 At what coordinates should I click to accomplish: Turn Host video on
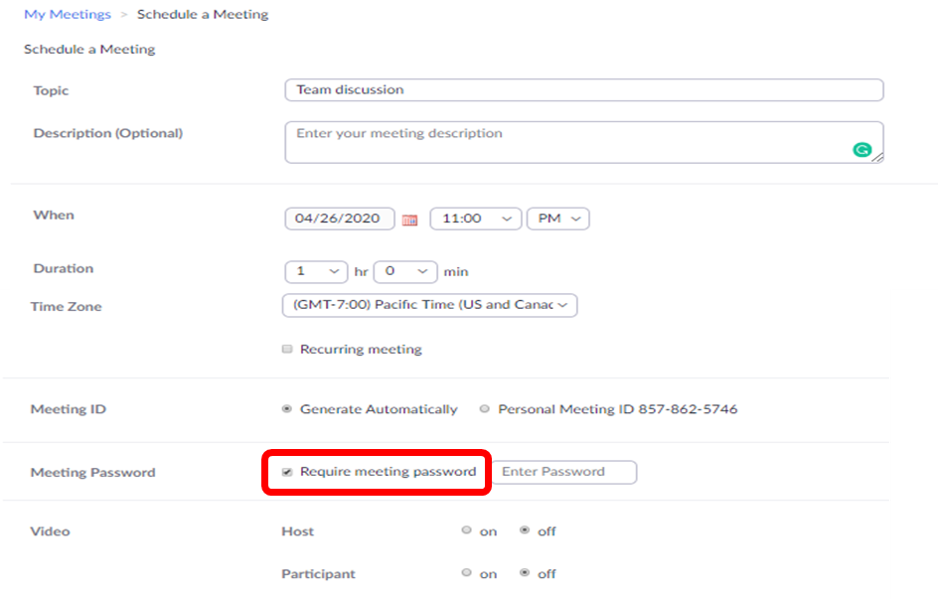[467, 530]
